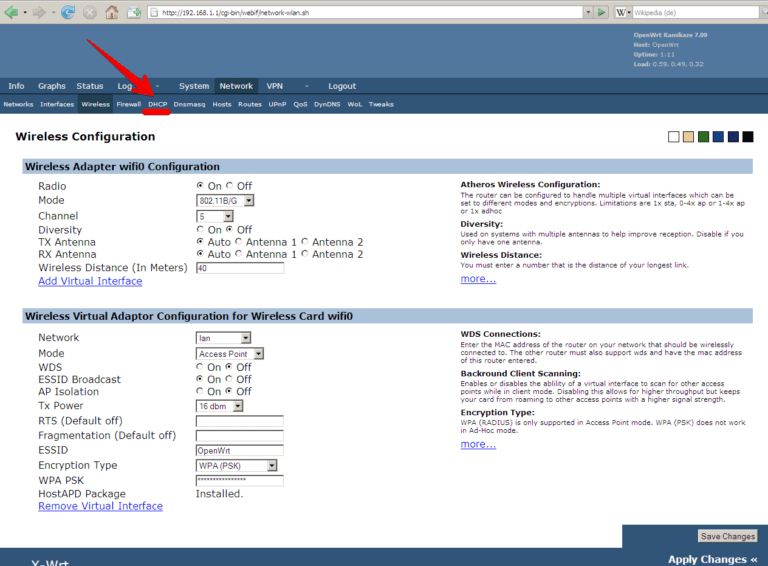Viewport: 768px width, 566px height.
Task: Click the stop loading icon
Action: [90, 12]
